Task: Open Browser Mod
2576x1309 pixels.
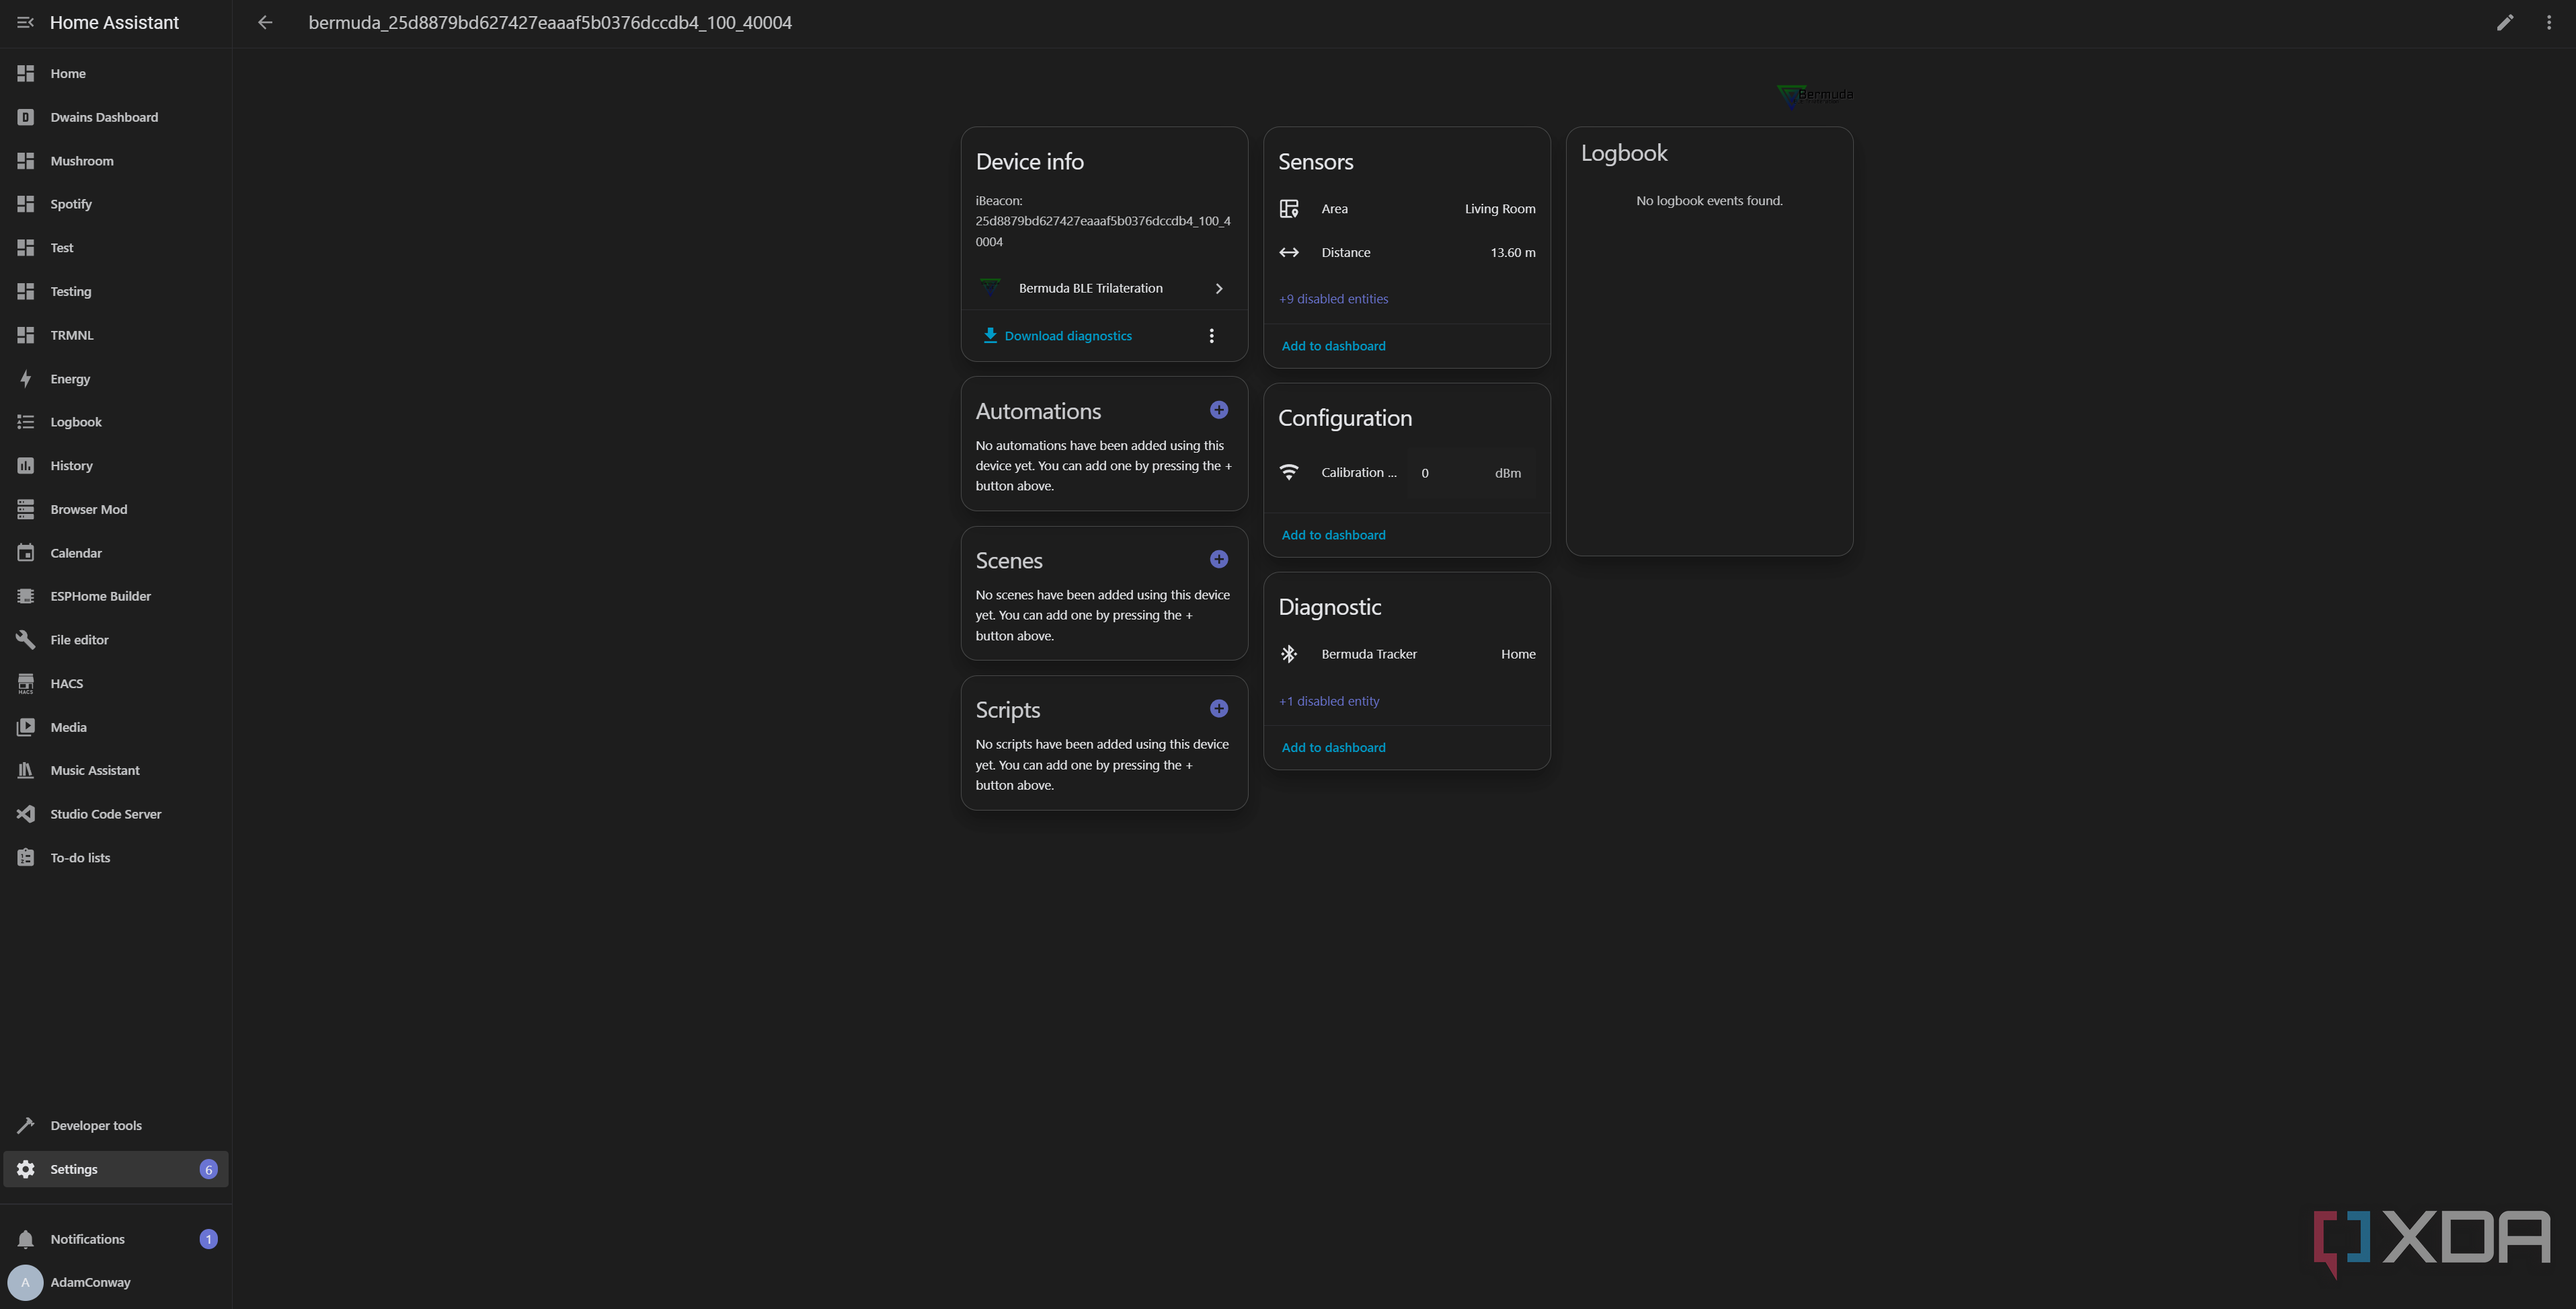Action: [x=116, y=509]
